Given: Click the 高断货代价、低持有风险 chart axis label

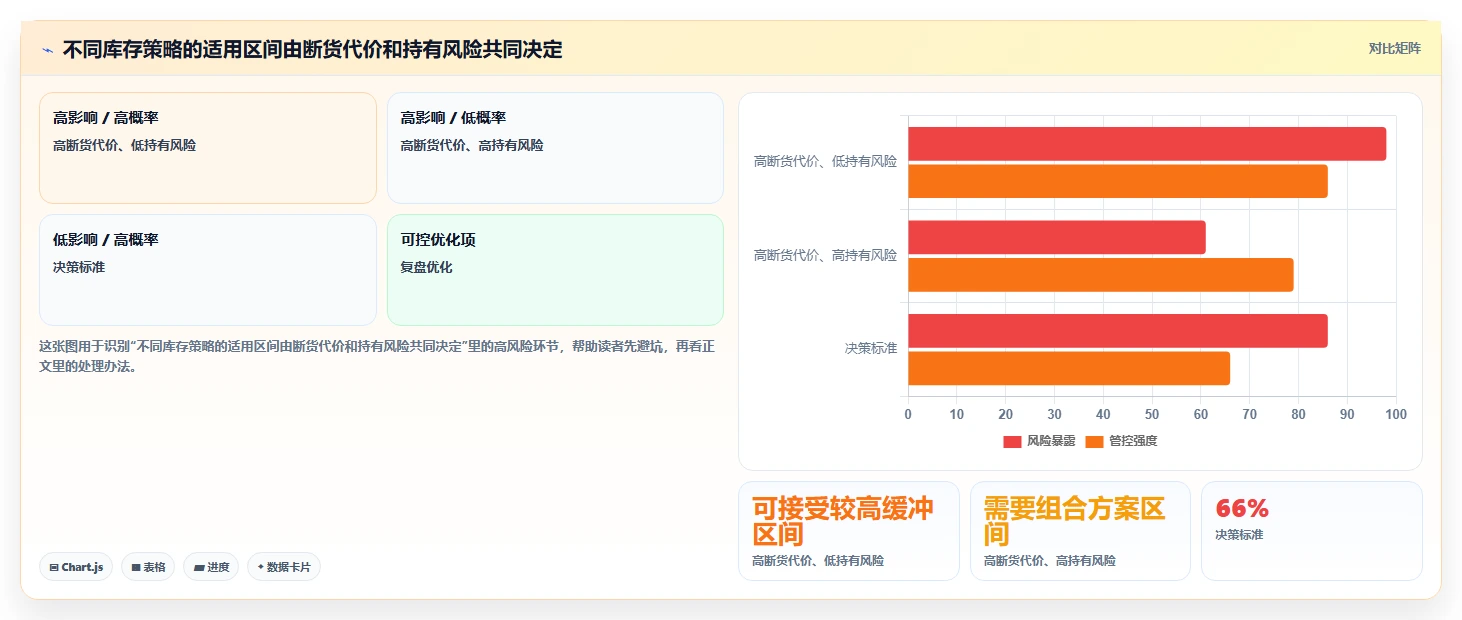Looking at the screenshot, I should click(x=825, y=162).
